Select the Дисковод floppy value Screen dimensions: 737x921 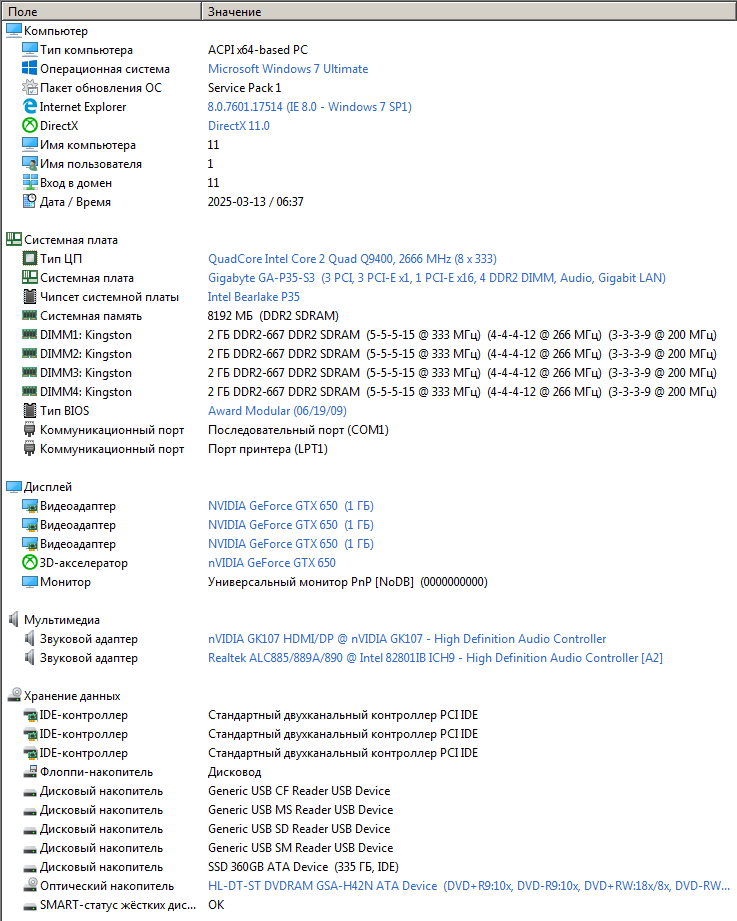234,772
